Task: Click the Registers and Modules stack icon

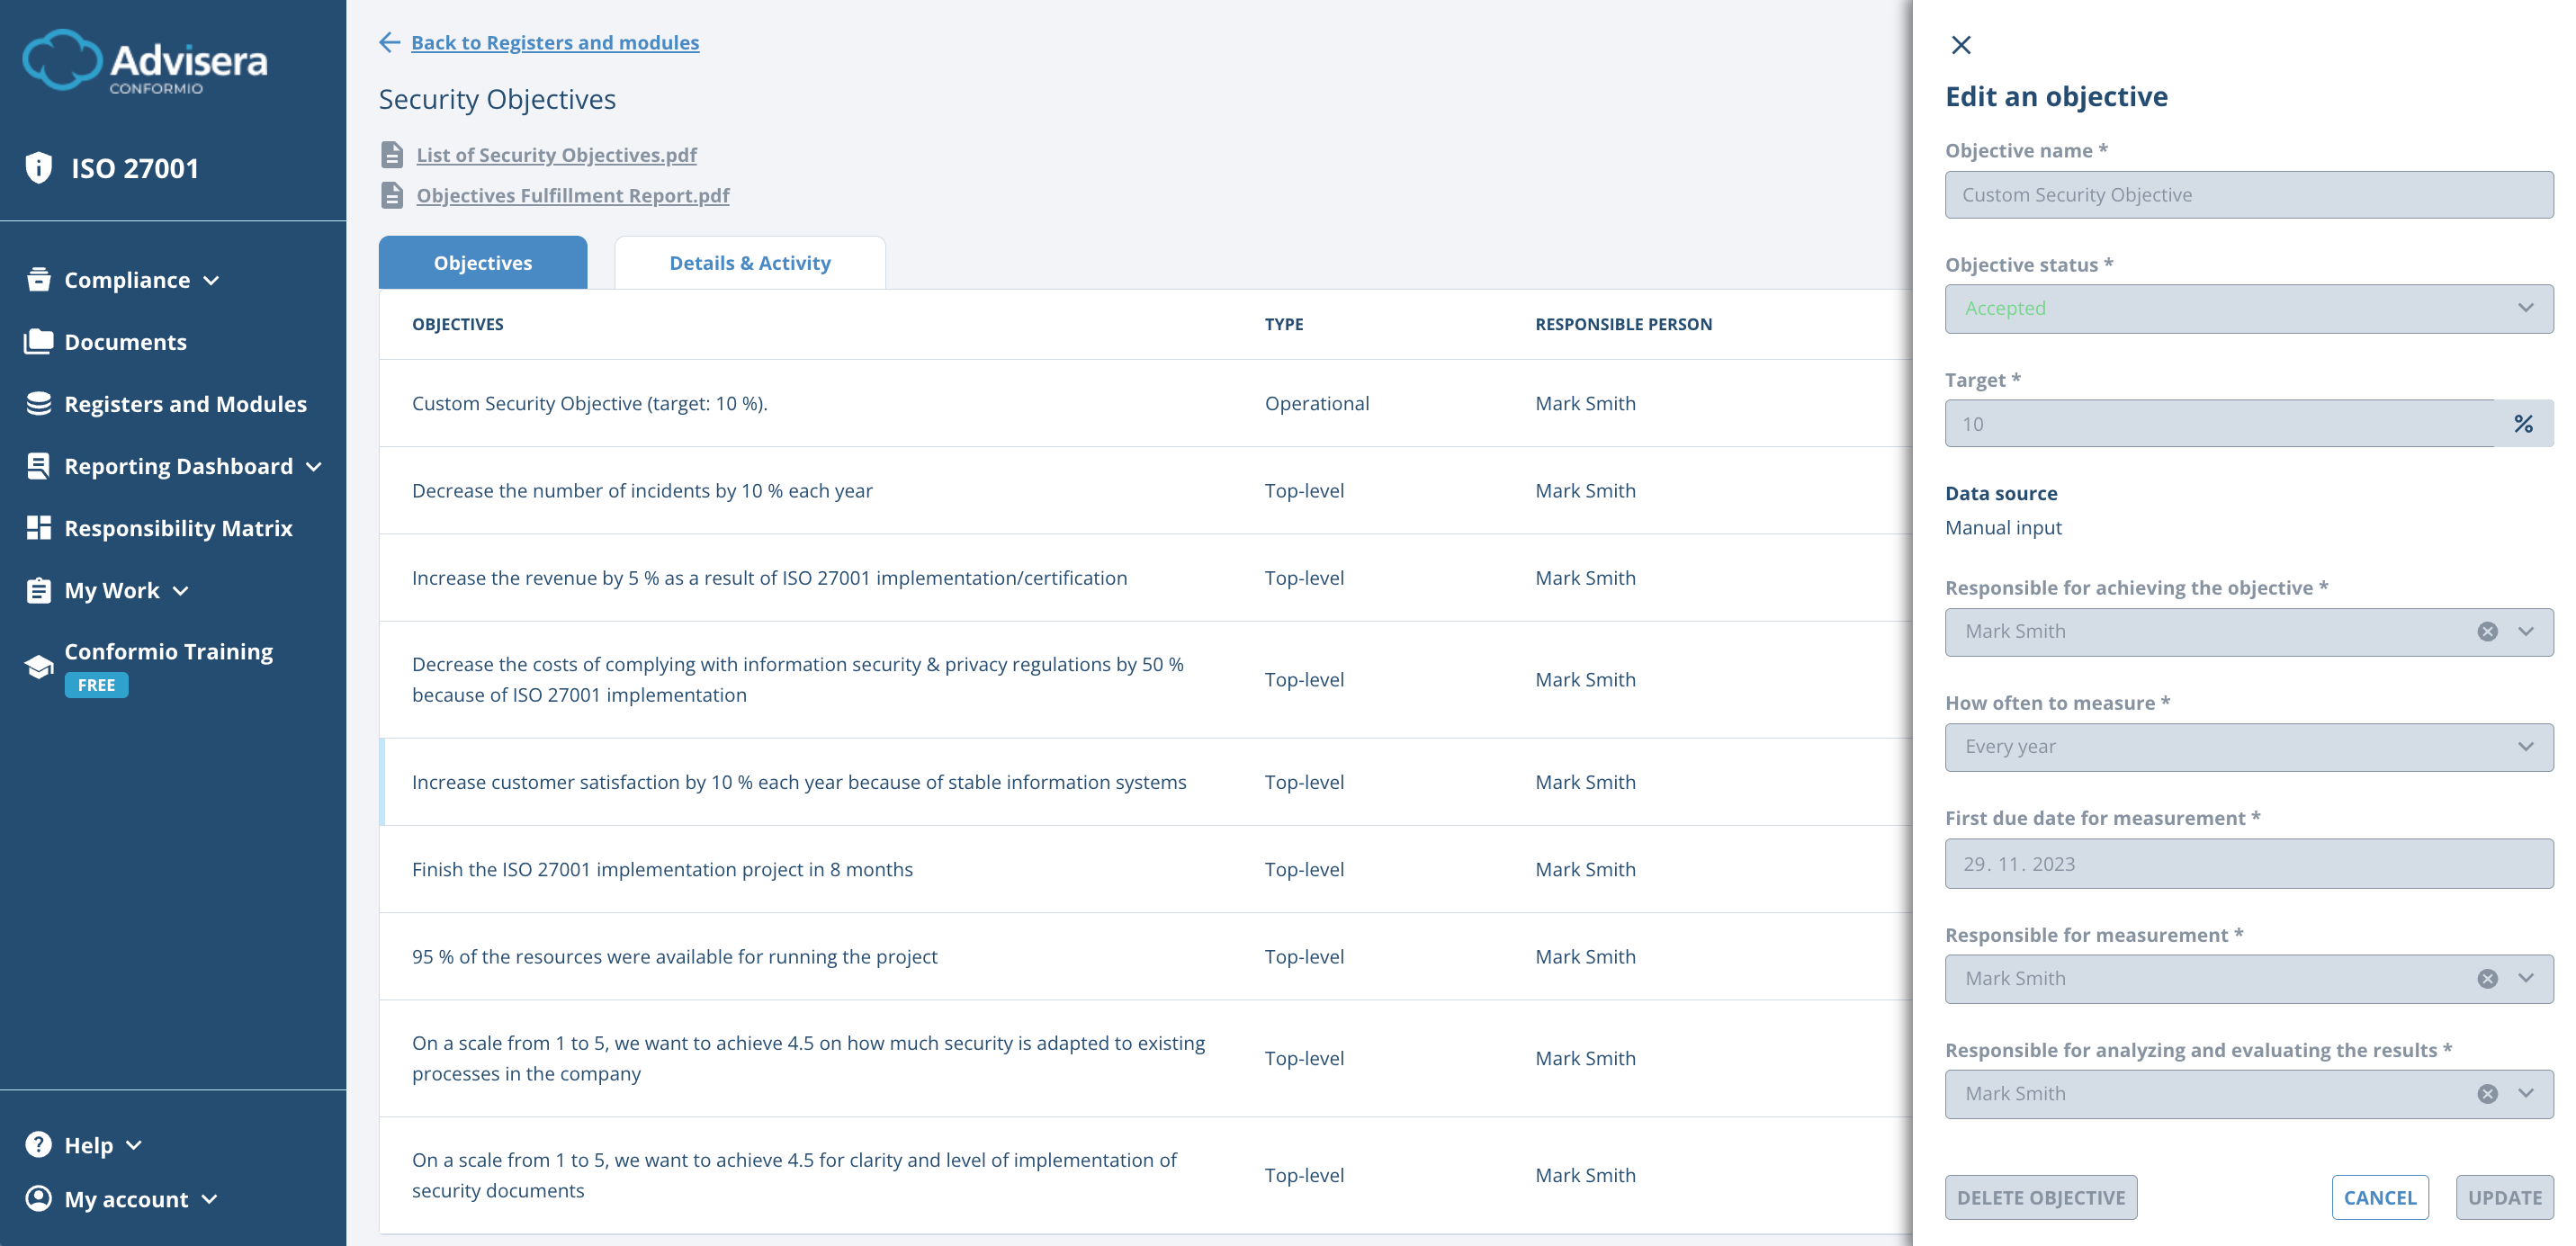Action: [38, 403]
